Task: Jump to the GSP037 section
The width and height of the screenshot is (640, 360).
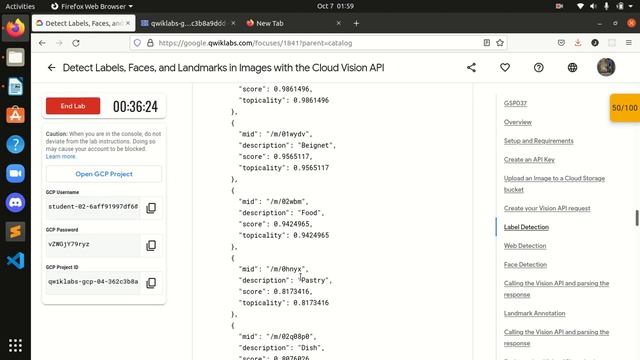Action: 515,103
